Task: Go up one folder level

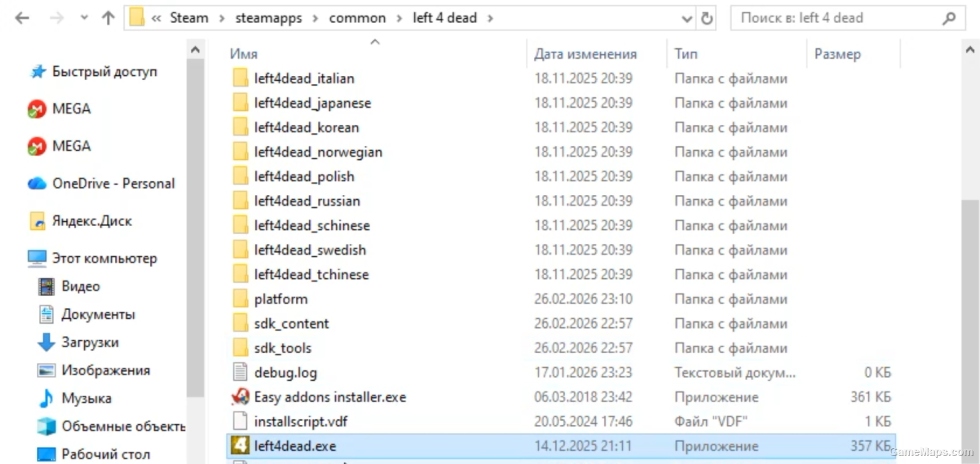Action: coord(108,18)
